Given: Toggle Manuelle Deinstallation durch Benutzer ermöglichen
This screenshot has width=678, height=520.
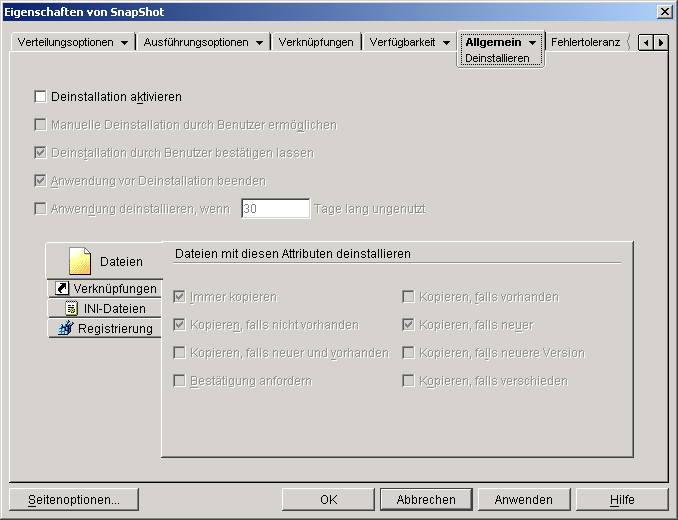Looking at the screenshot, I should click(x=40, y=124).
